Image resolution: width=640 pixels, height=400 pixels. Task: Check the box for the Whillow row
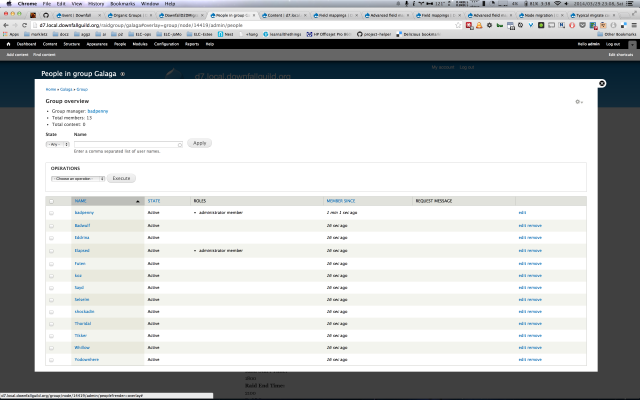click(51, 348)
